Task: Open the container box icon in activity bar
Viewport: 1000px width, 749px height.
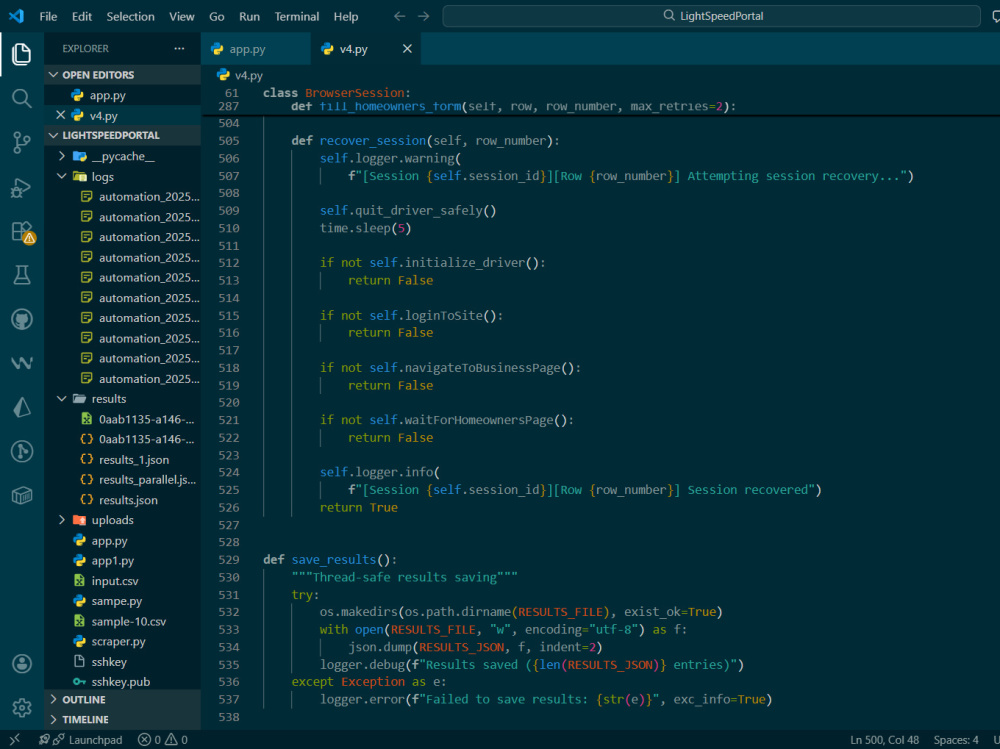Action: (x=22, y=496)
